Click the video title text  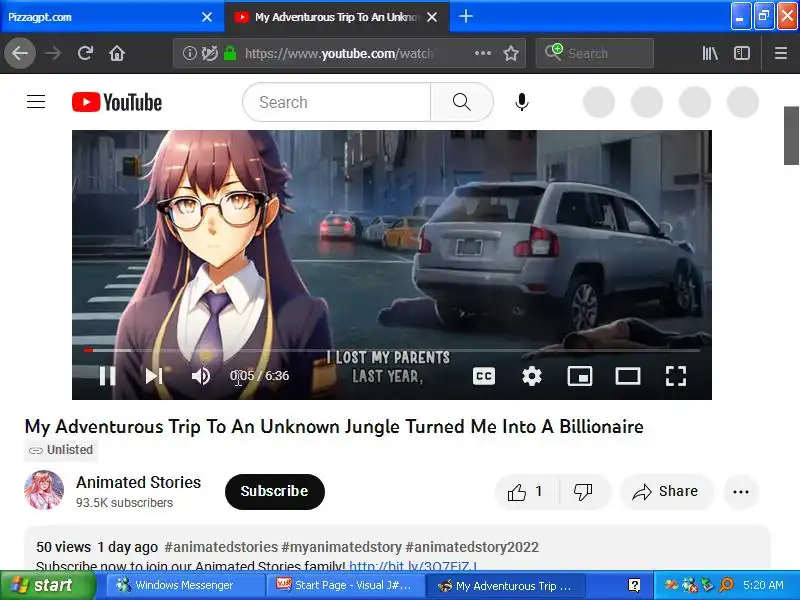[x=334, y=427]
